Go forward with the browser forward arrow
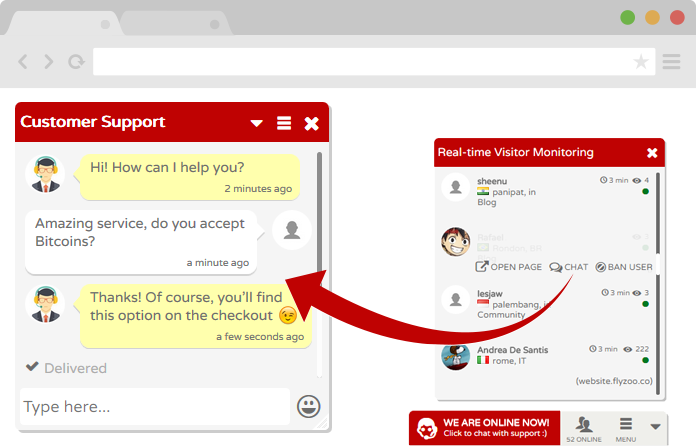Screen dimensions: 696x446 tap(48, 61)
